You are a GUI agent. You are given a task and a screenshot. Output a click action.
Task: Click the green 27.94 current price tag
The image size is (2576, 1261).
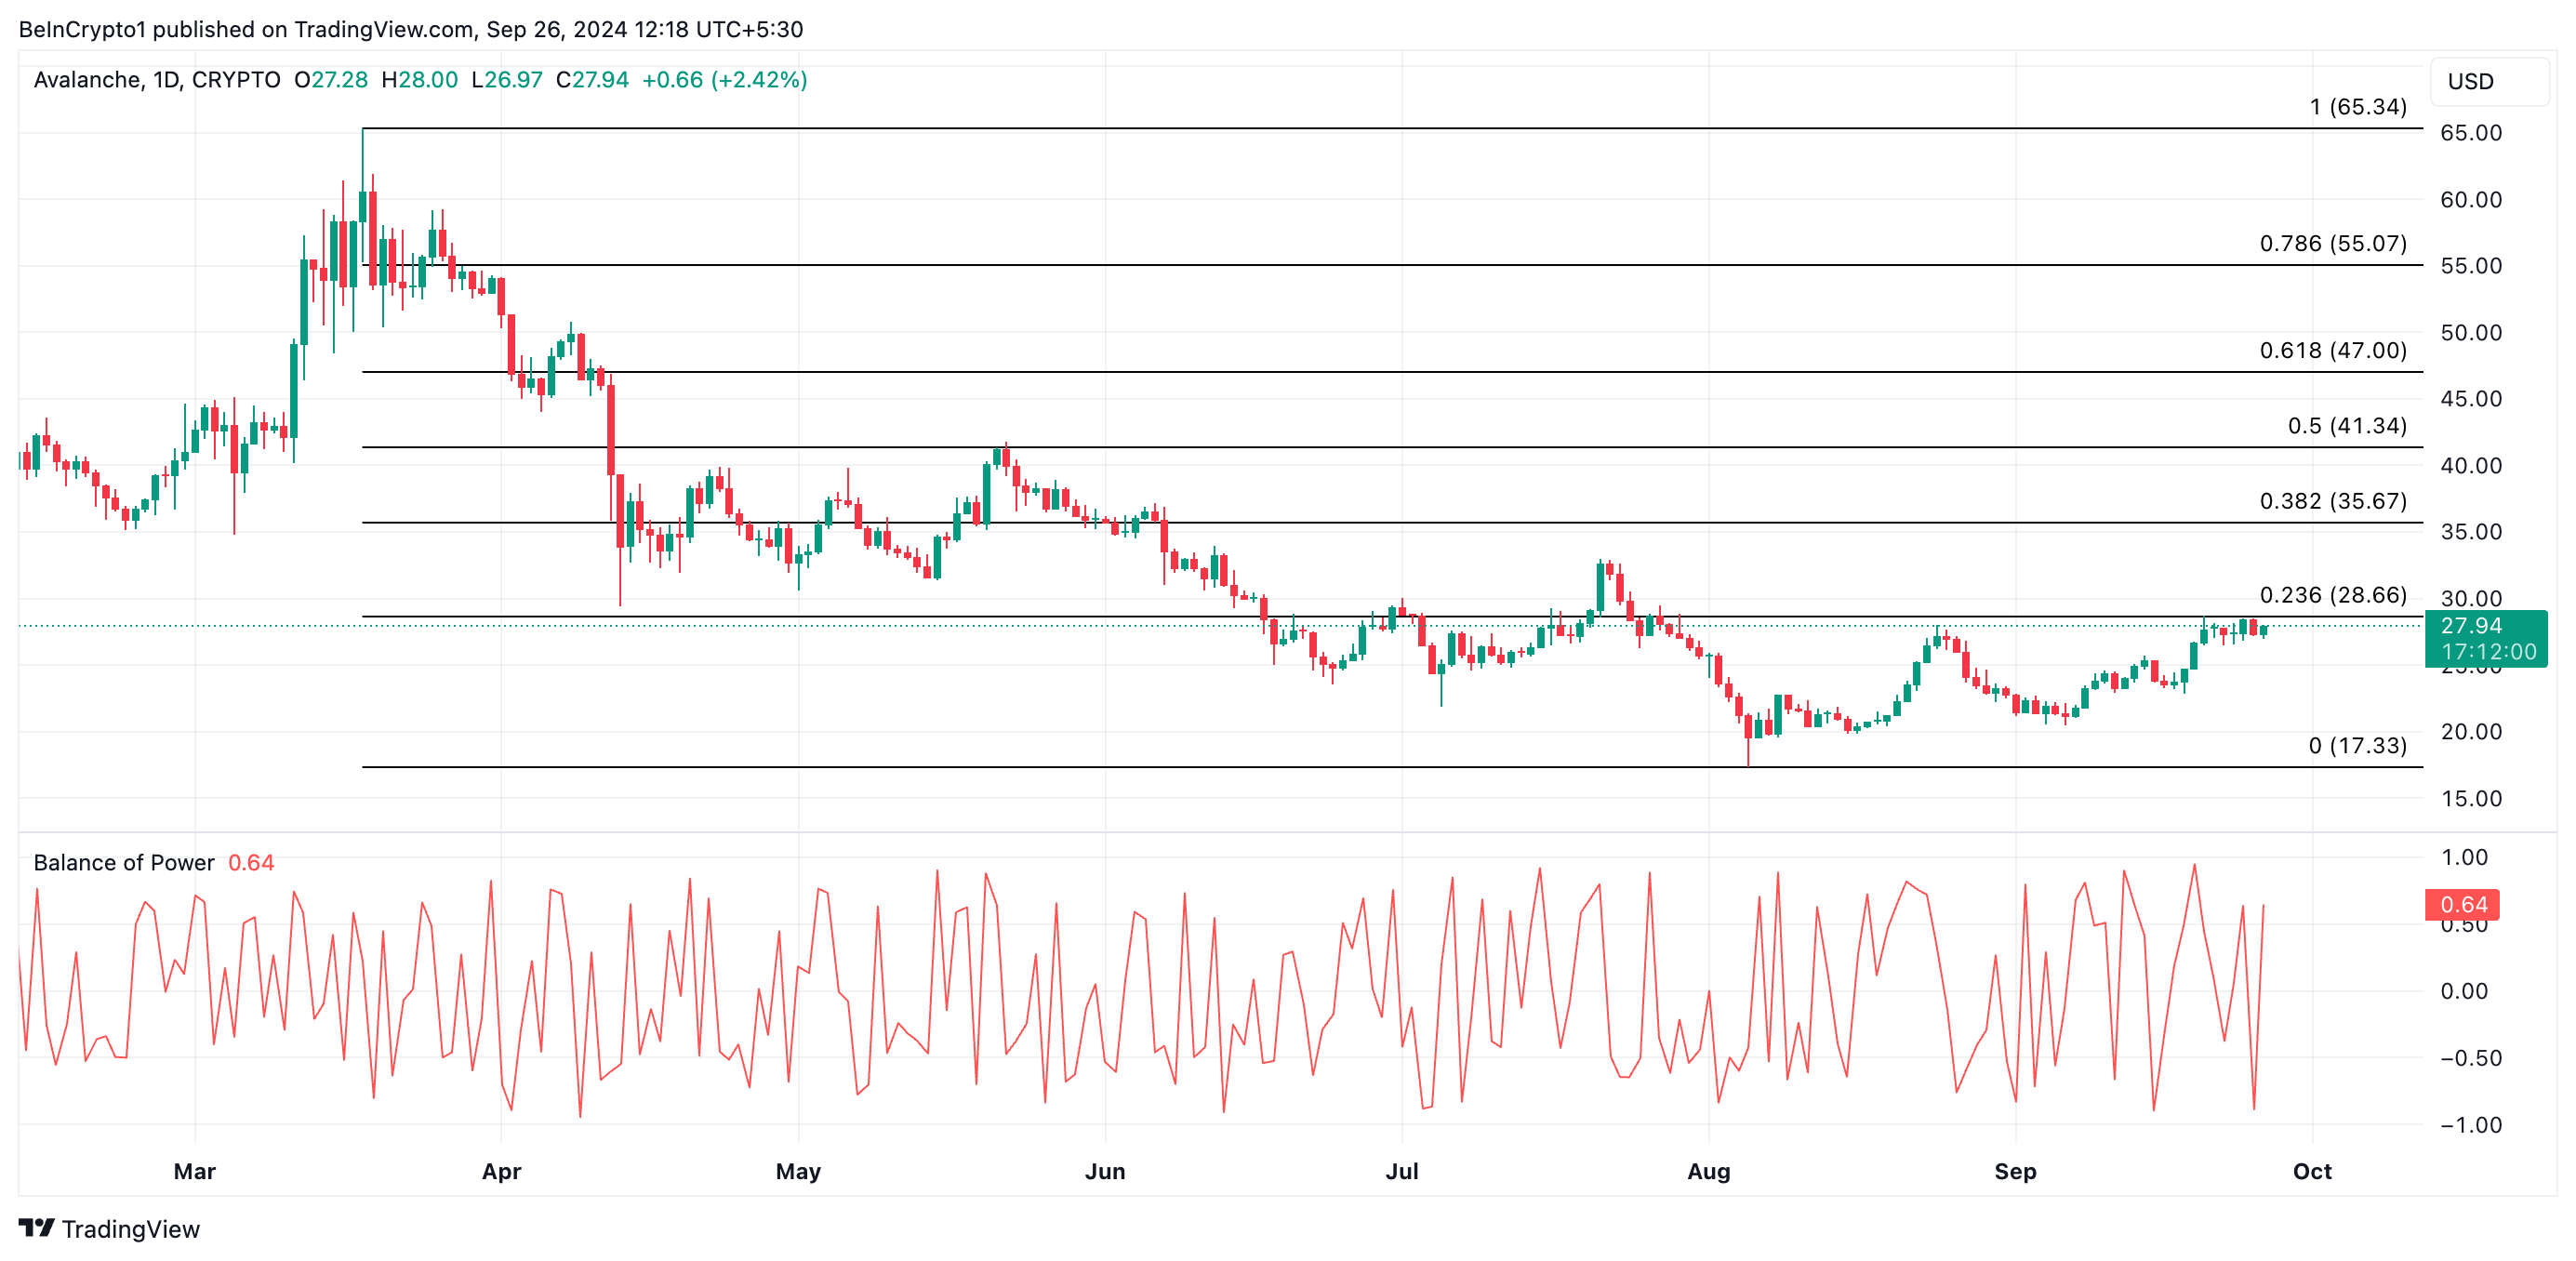(x=2486, y=638)
